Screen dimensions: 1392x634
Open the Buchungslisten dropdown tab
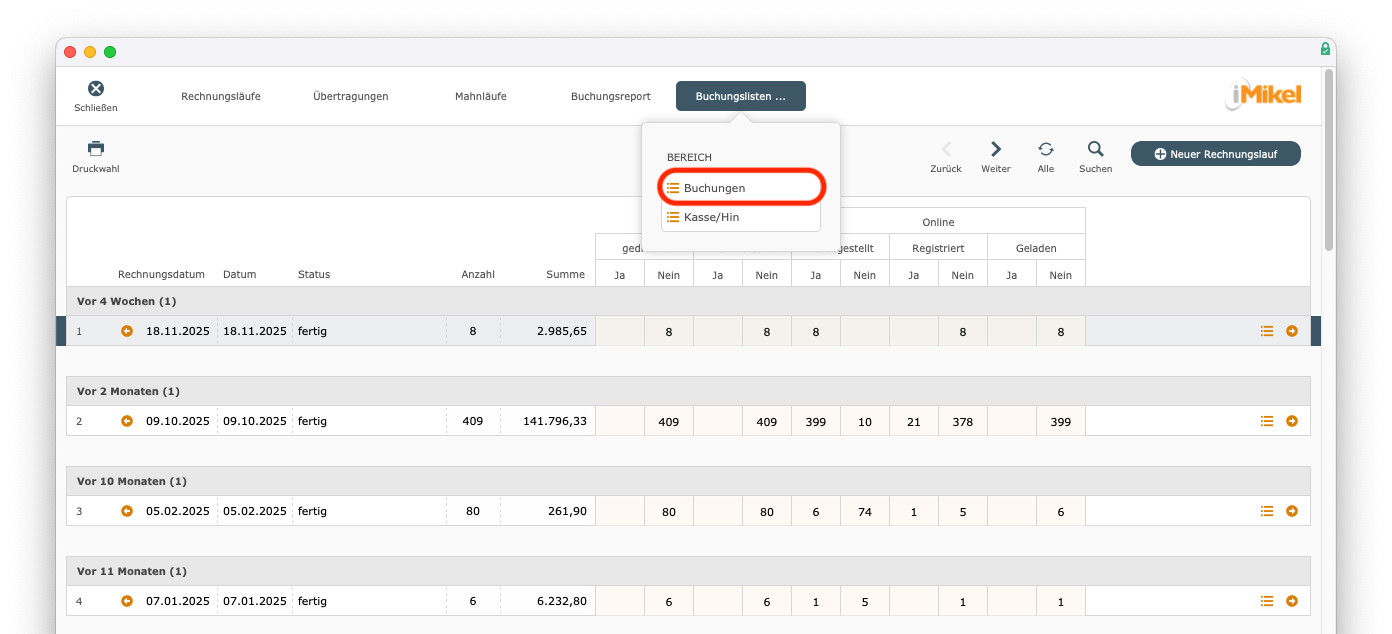(x=741, y=96)
